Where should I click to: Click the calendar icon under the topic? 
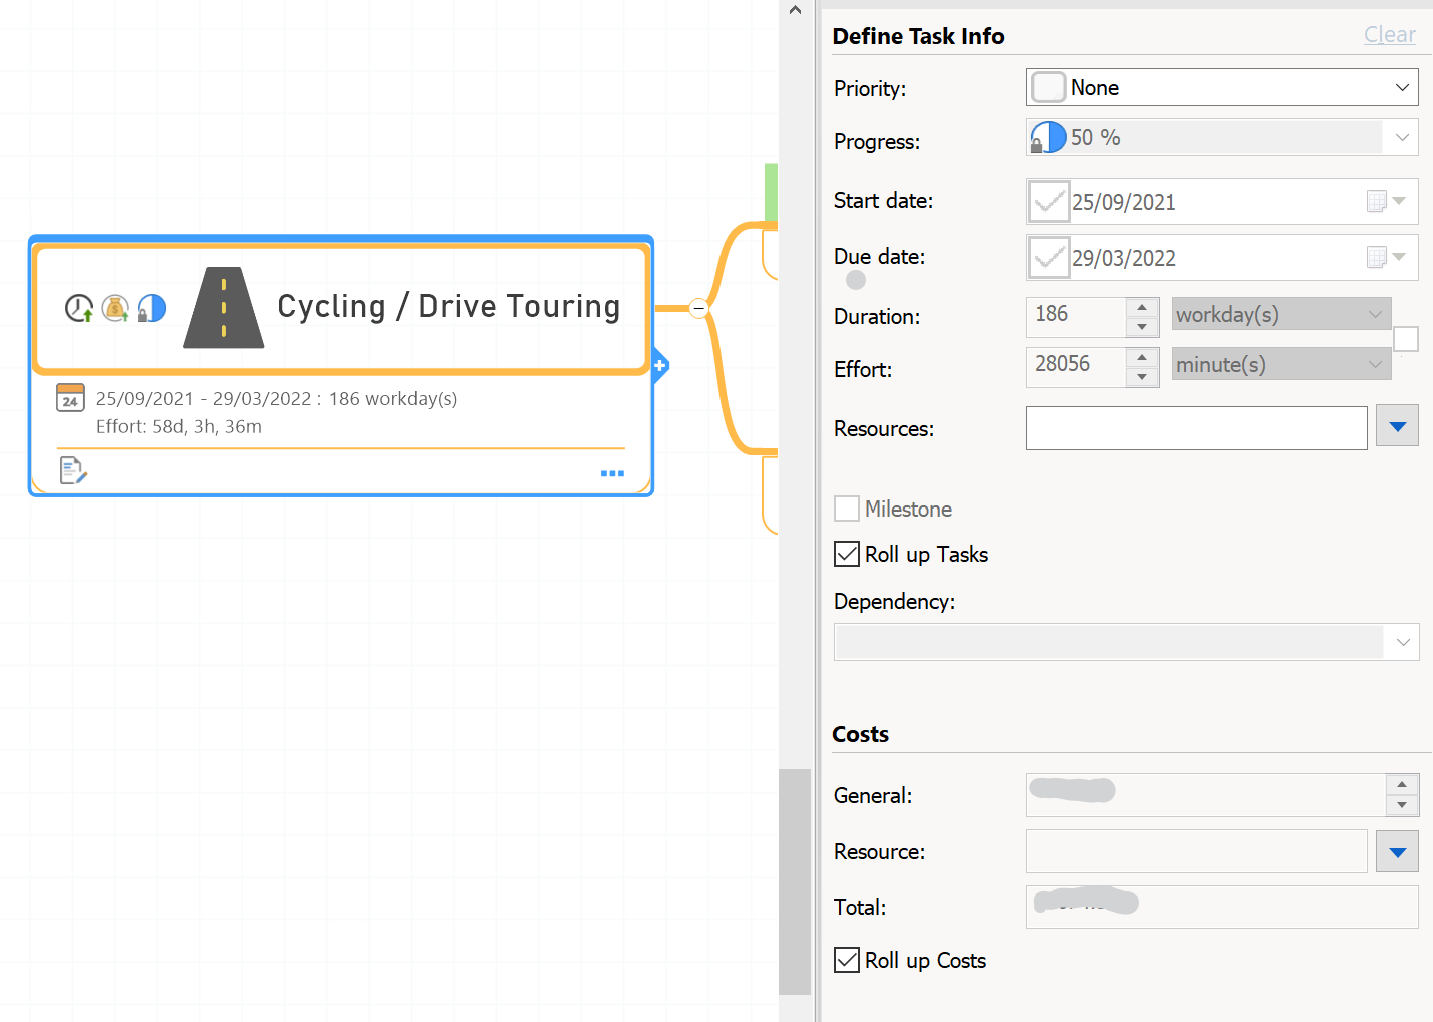70,398
